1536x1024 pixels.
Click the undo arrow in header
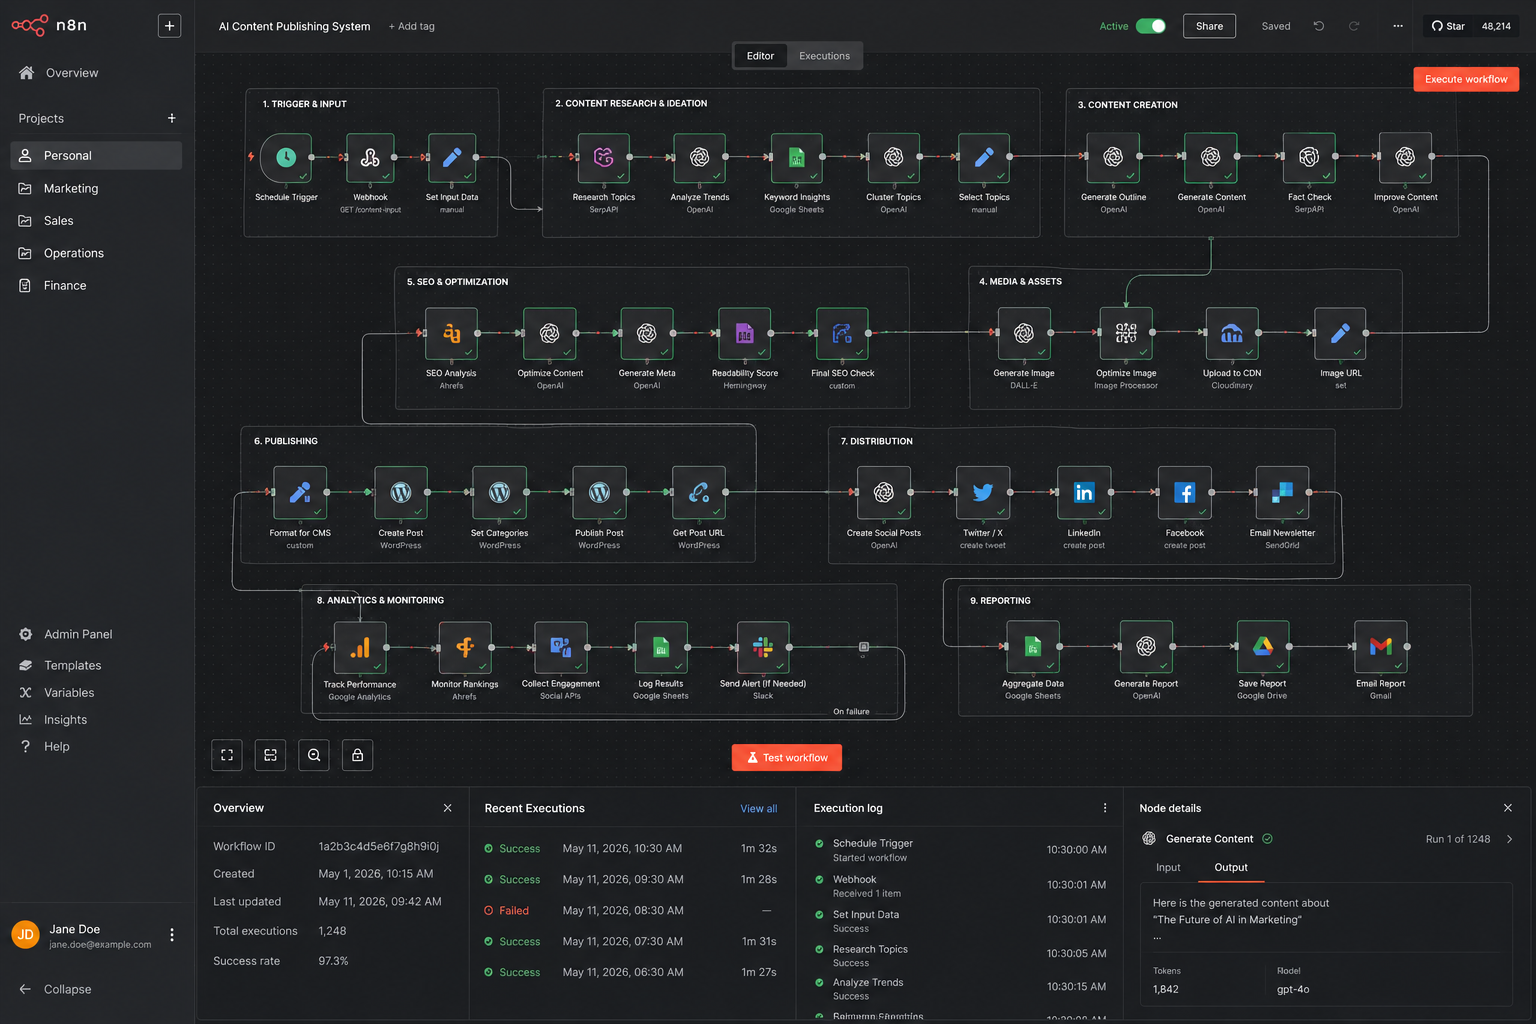1319,26
